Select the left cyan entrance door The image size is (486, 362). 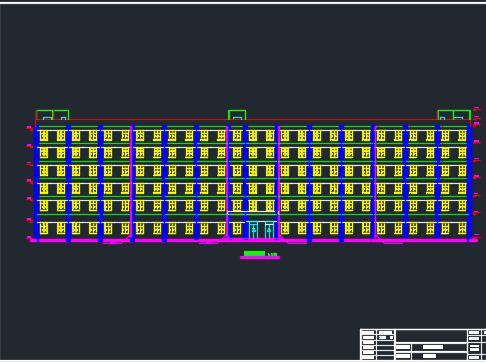point(253,230)
